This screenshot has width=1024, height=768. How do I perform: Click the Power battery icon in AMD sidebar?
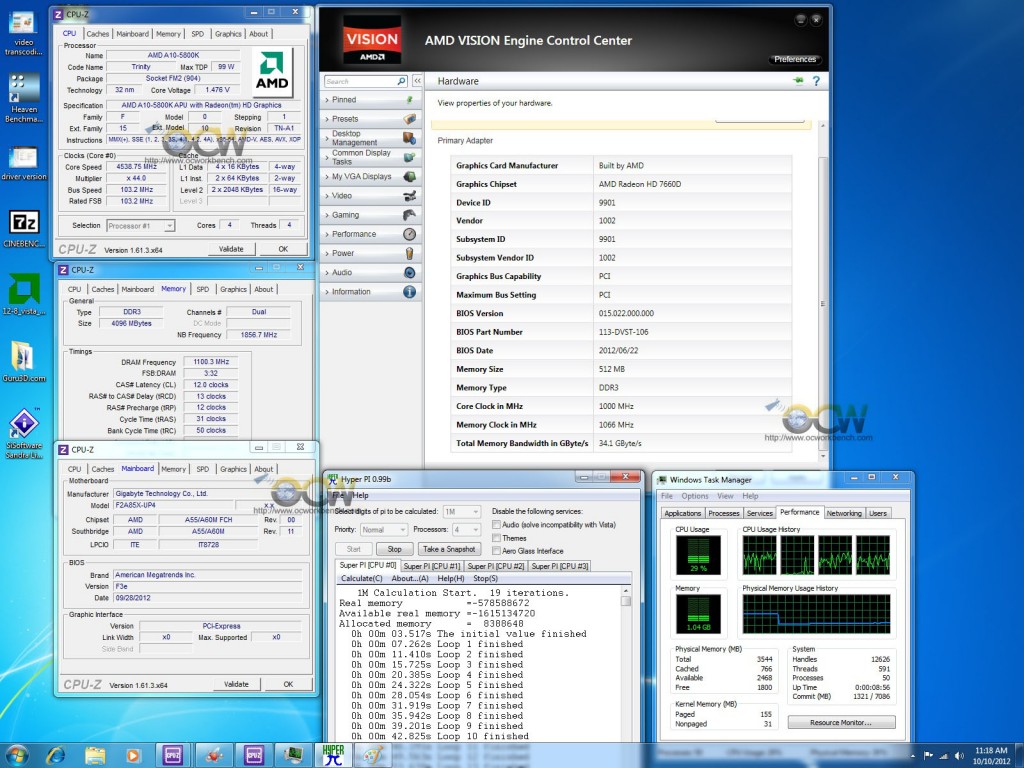pyautogui.click(x=409, y=253)
